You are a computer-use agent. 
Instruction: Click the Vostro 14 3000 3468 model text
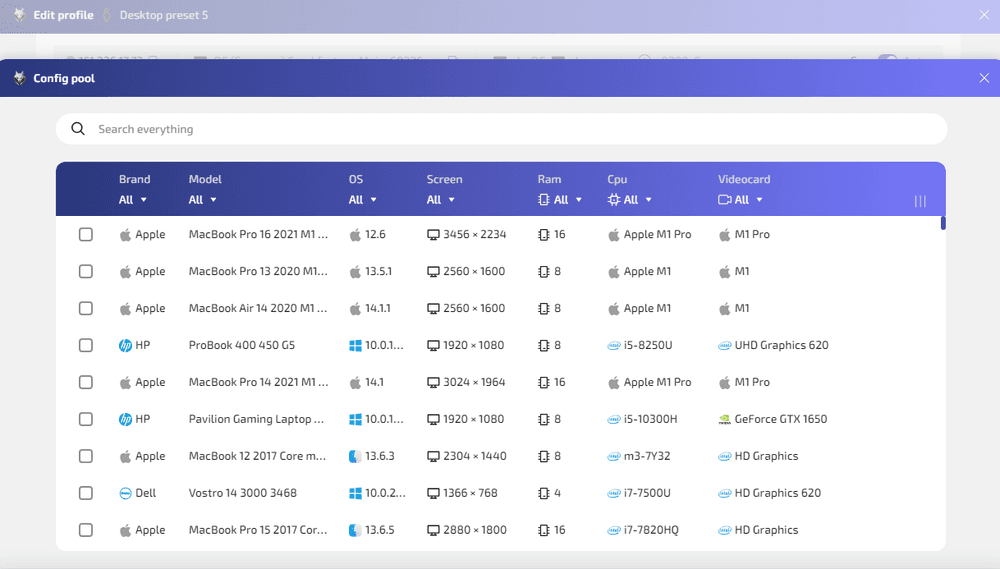[x=242, y=494]
